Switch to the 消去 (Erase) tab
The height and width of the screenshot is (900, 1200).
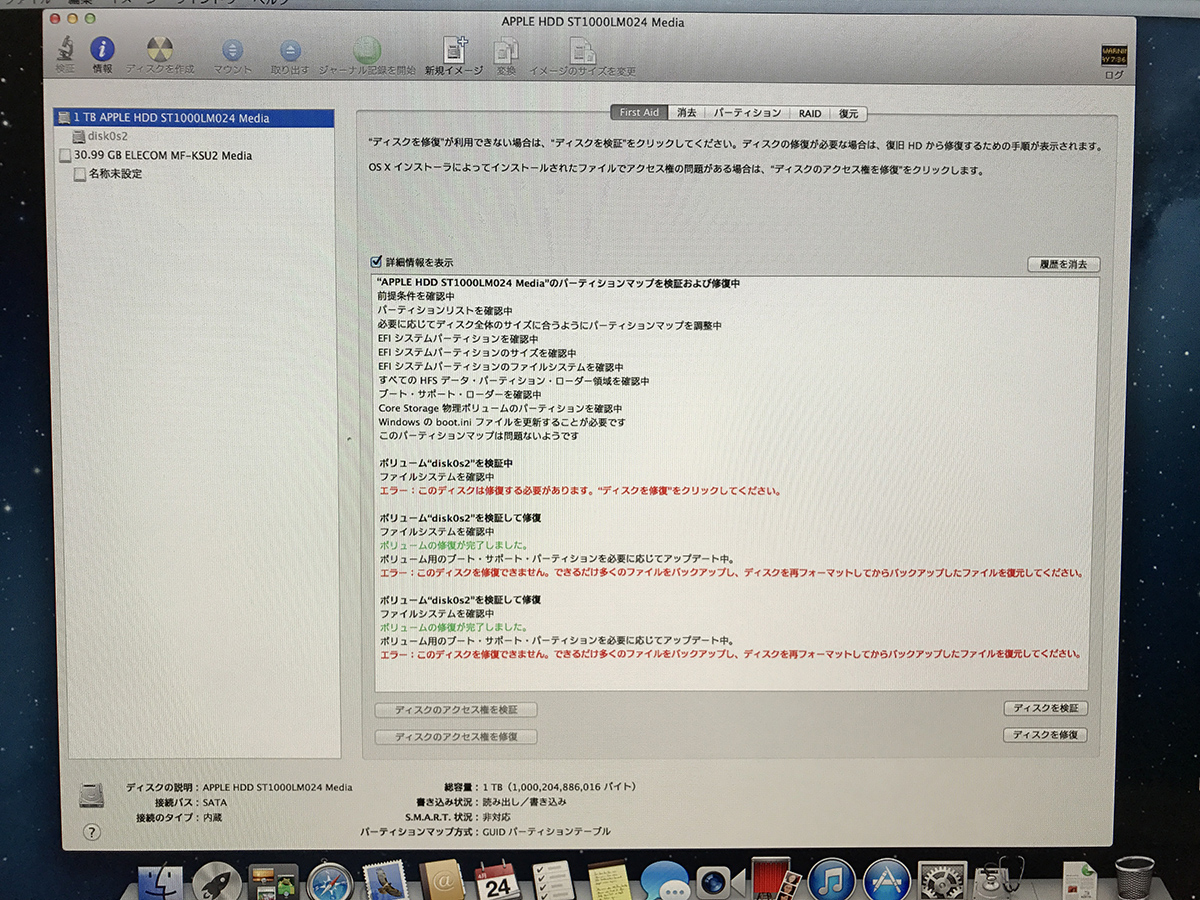coord(687,113)
